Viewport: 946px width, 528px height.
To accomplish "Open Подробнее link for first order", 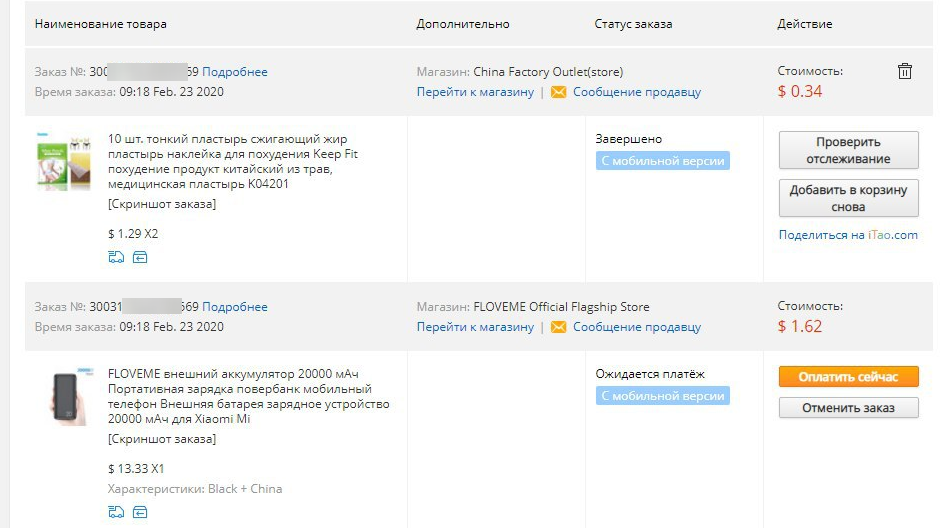I will pyautogui.click(x=235, y=72).
